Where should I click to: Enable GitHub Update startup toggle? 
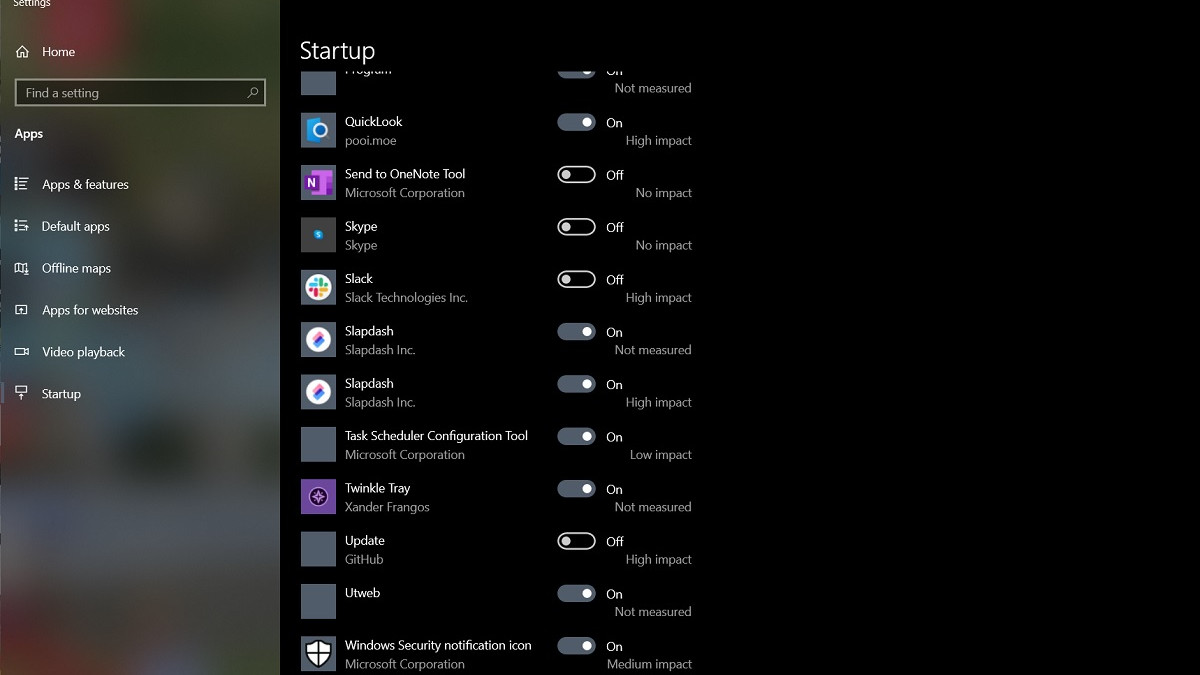(x=576, y=541)
